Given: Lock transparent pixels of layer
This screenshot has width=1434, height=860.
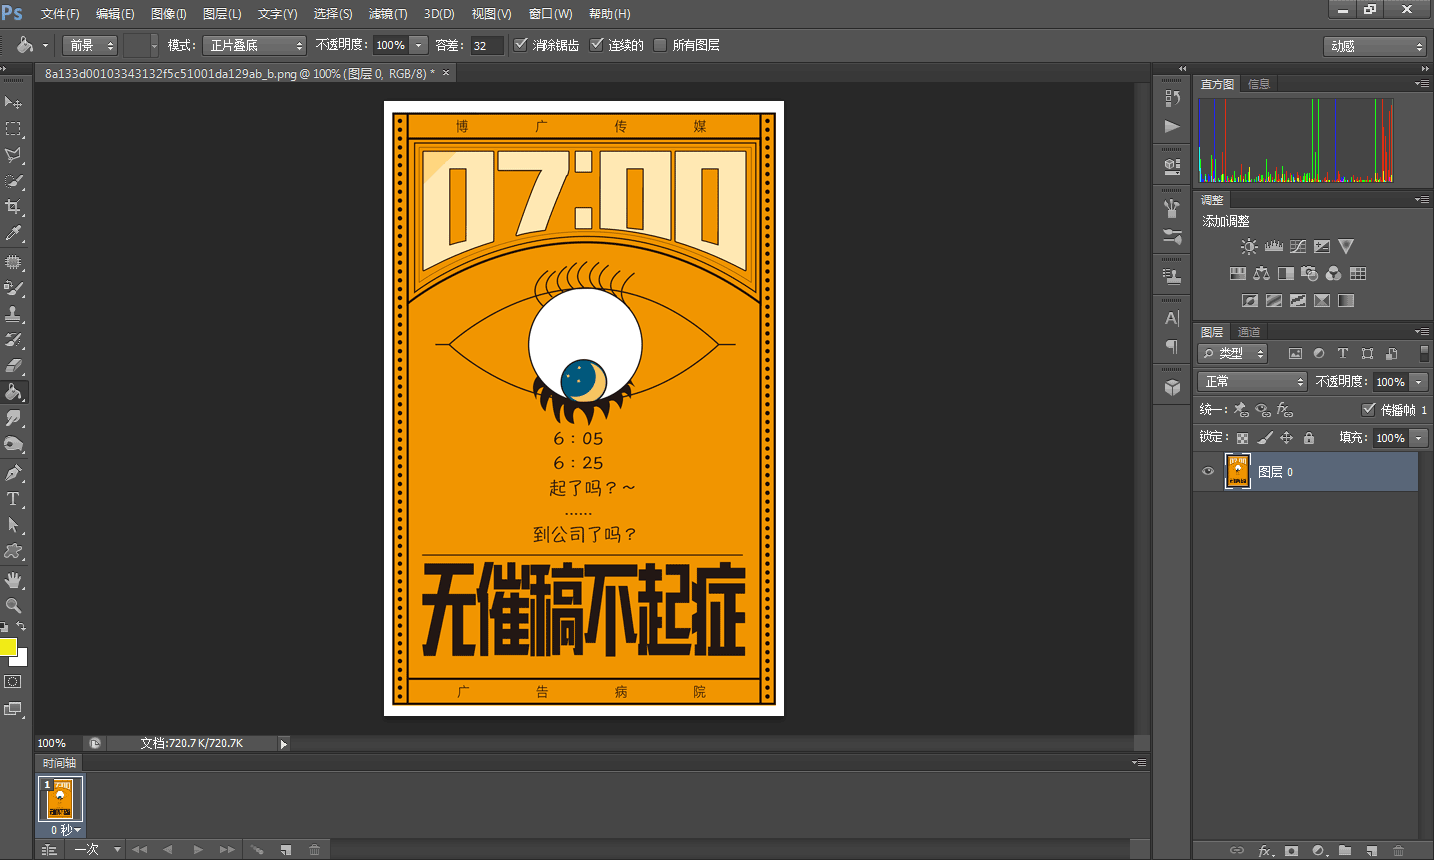Looking at the screenshot, I should tap(1242, 438).
